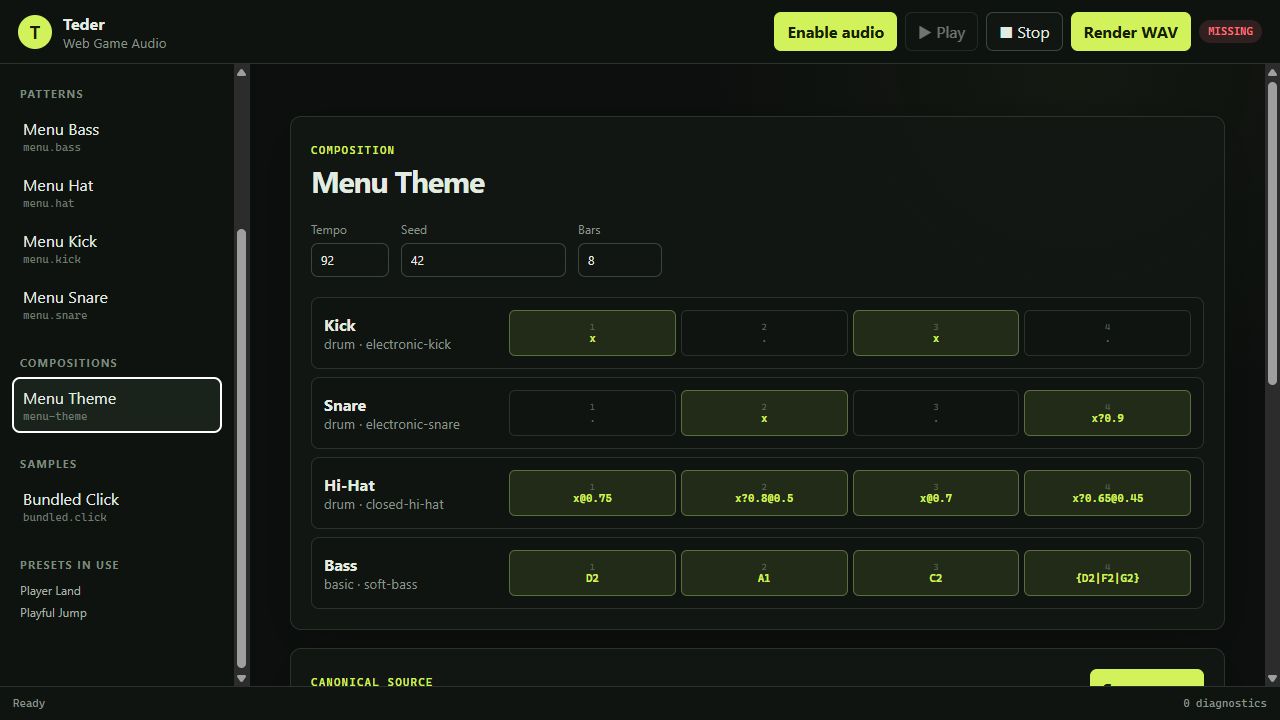Stop playback with Stop button
This screenshot has height=720, width=1280.
tap(1024, 32)
